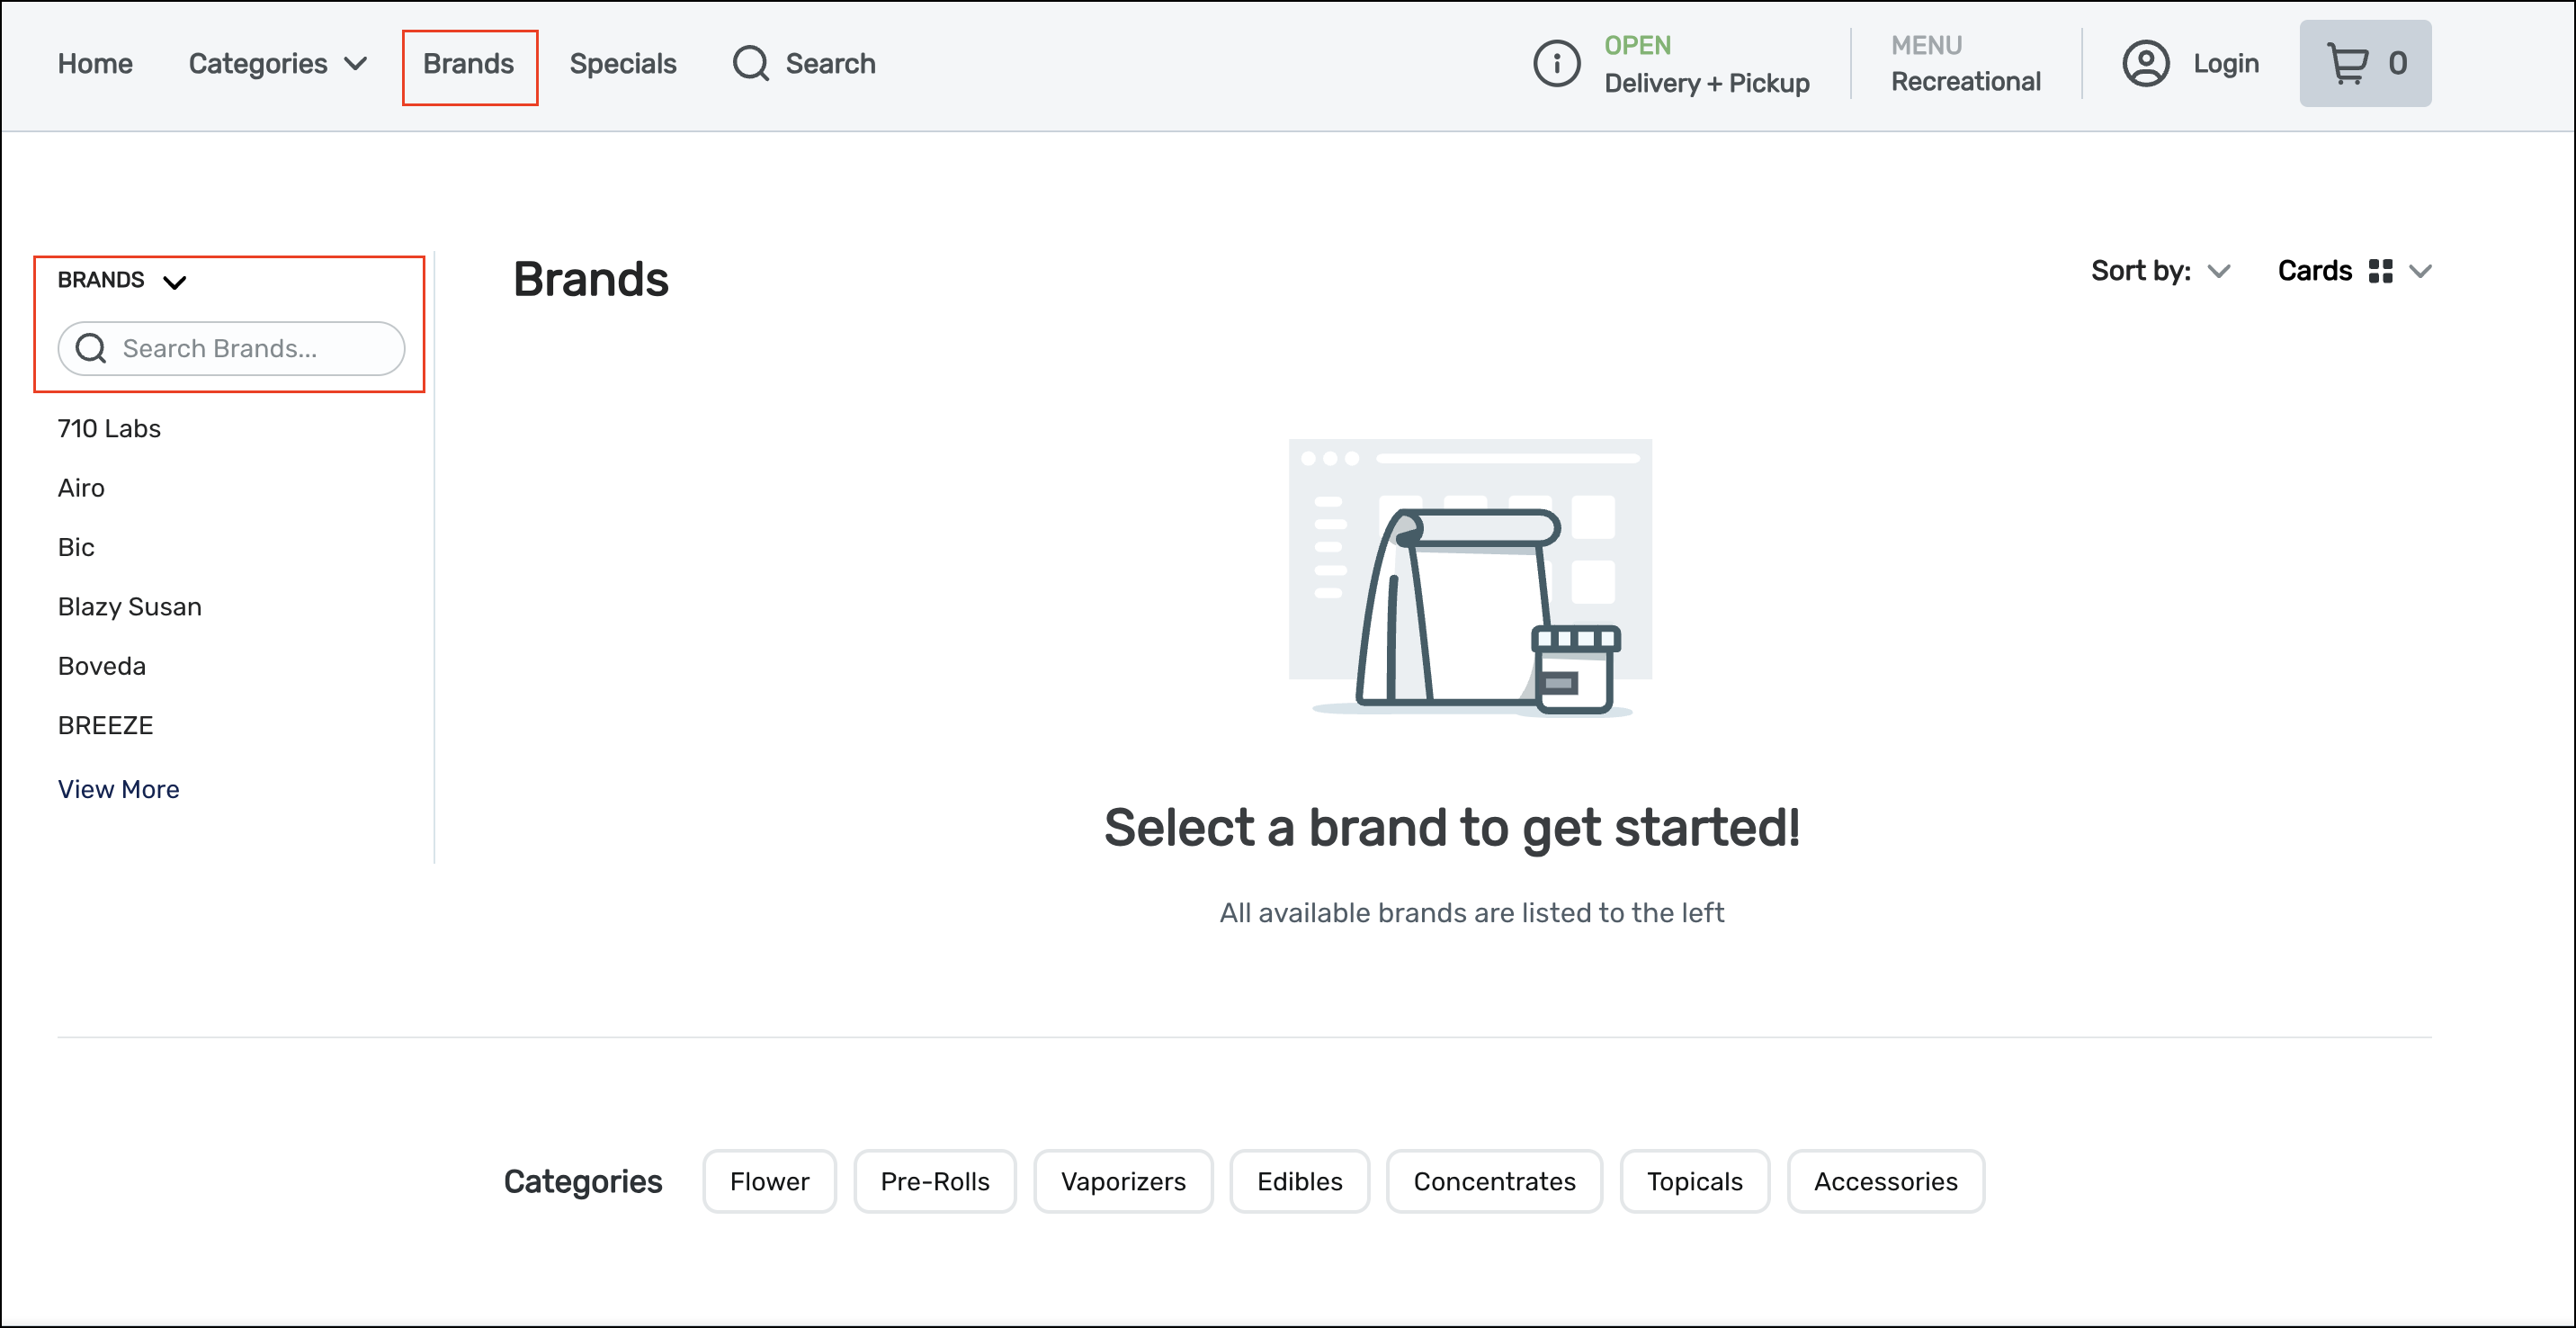Click the Login link
This screenshot has height=1328, width=2576.
tap(2226, 64)
